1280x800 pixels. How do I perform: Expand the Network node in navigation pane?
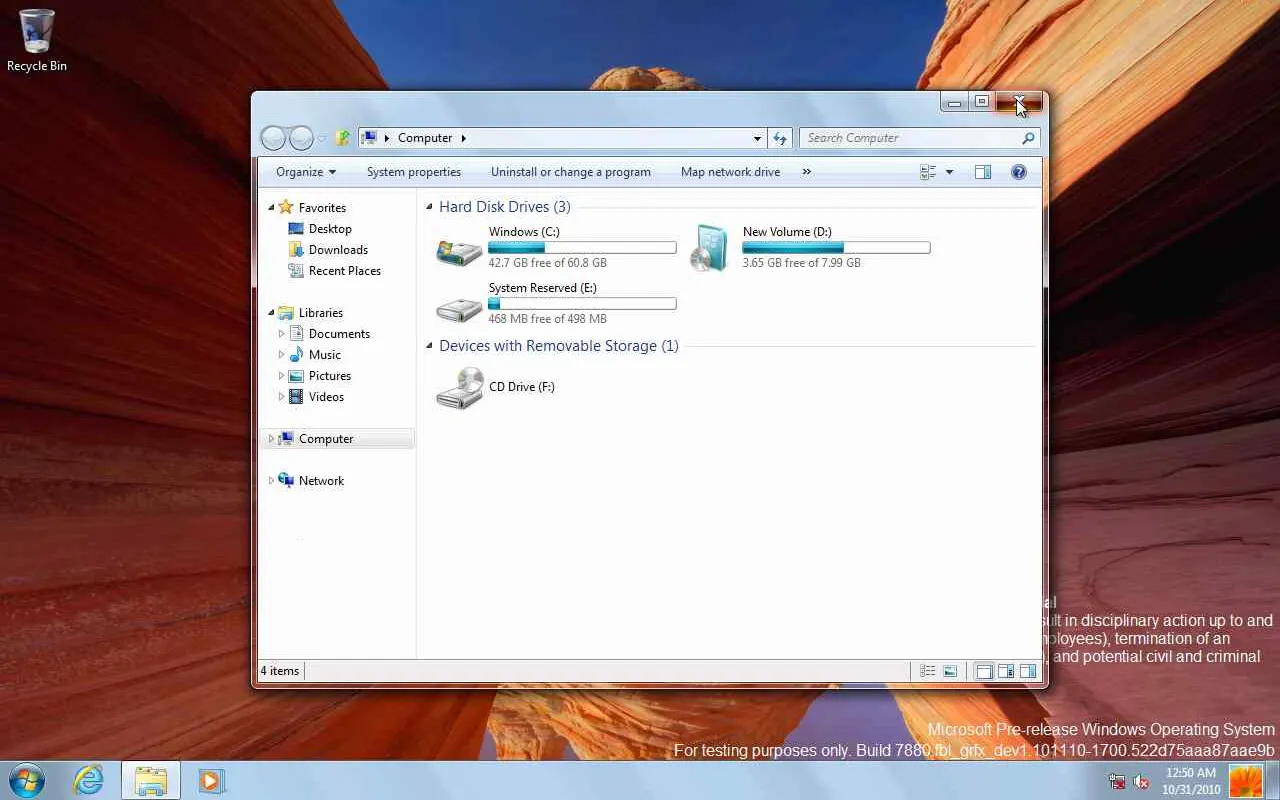tap(271, 481)
